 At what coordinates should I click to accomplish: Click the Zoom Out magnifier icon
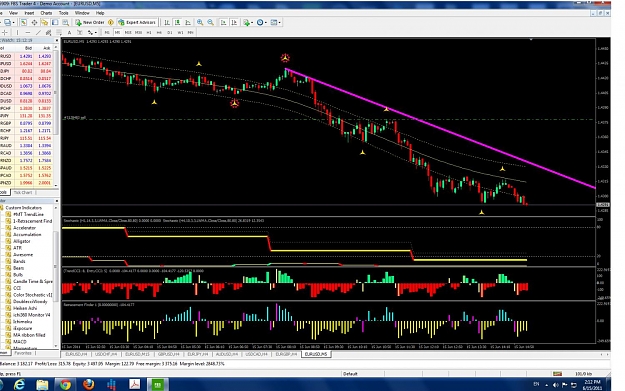pos(210,22)
